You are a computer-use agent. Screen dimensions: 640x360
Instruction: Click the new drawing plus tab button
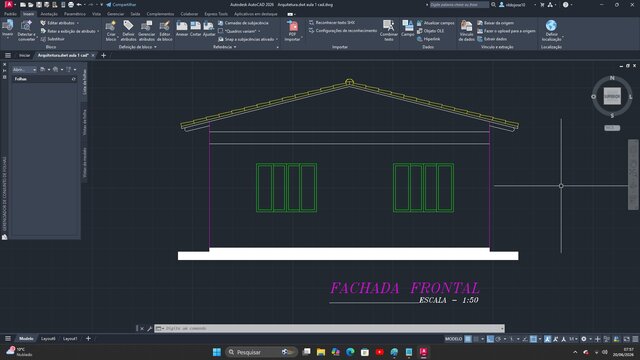click(x=103, y=55)
